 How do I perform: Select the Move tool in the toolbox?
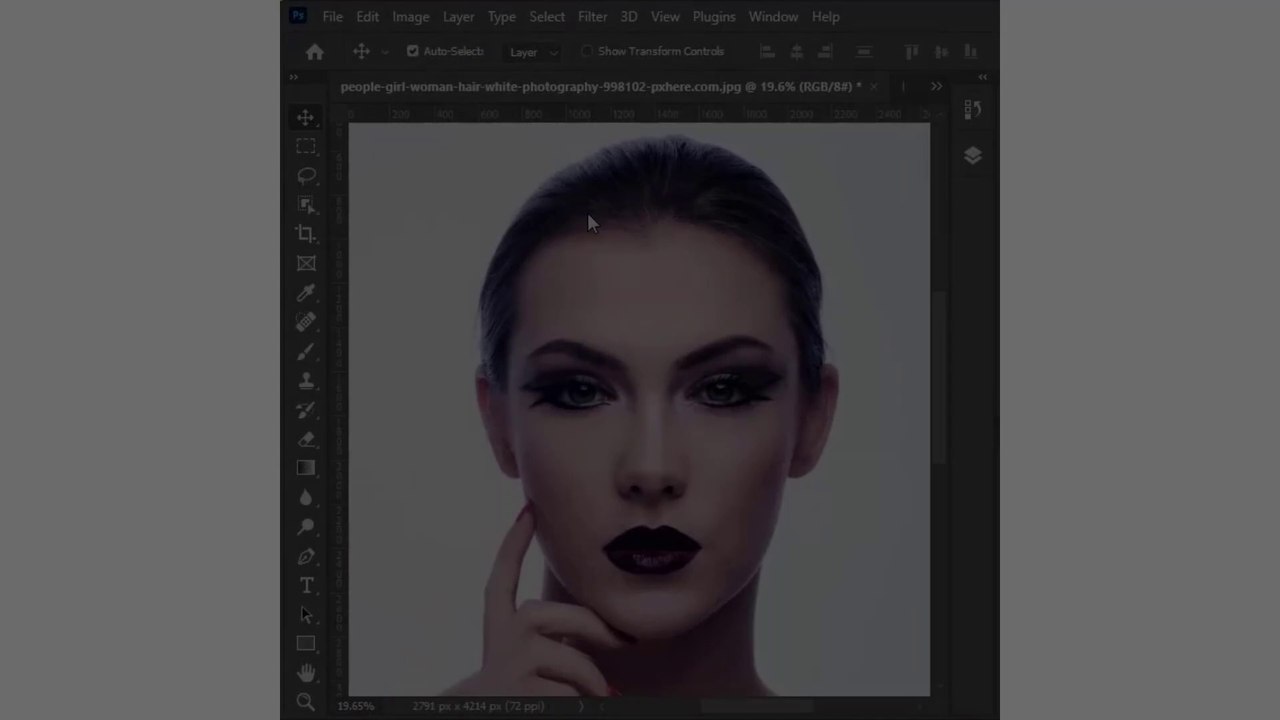pos(306,118)
